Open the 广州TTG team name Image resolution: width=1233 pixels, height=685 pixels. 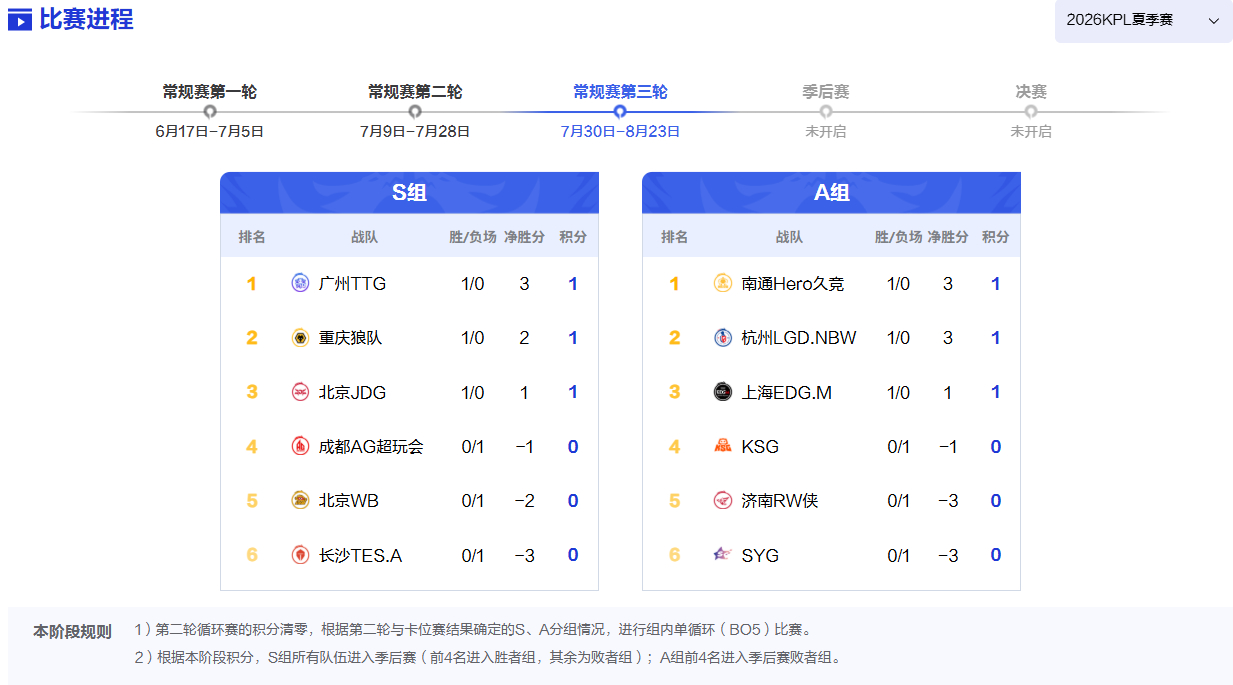(352, 284)
